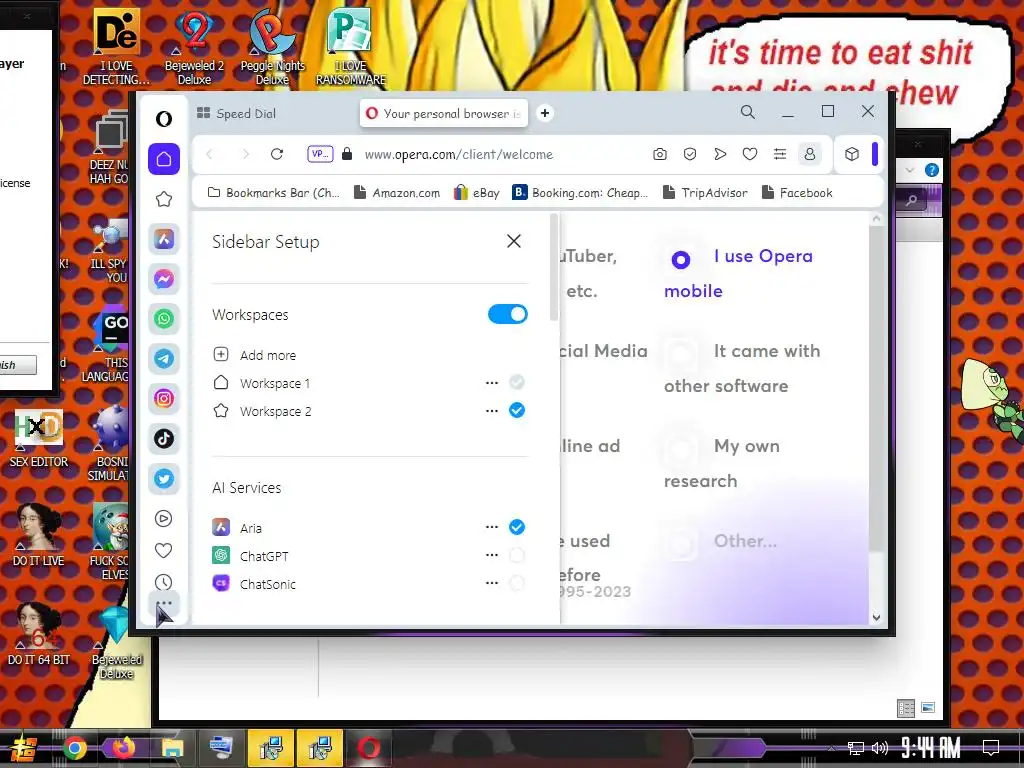Open the Player icon in sidebar

tap(164, 519)
